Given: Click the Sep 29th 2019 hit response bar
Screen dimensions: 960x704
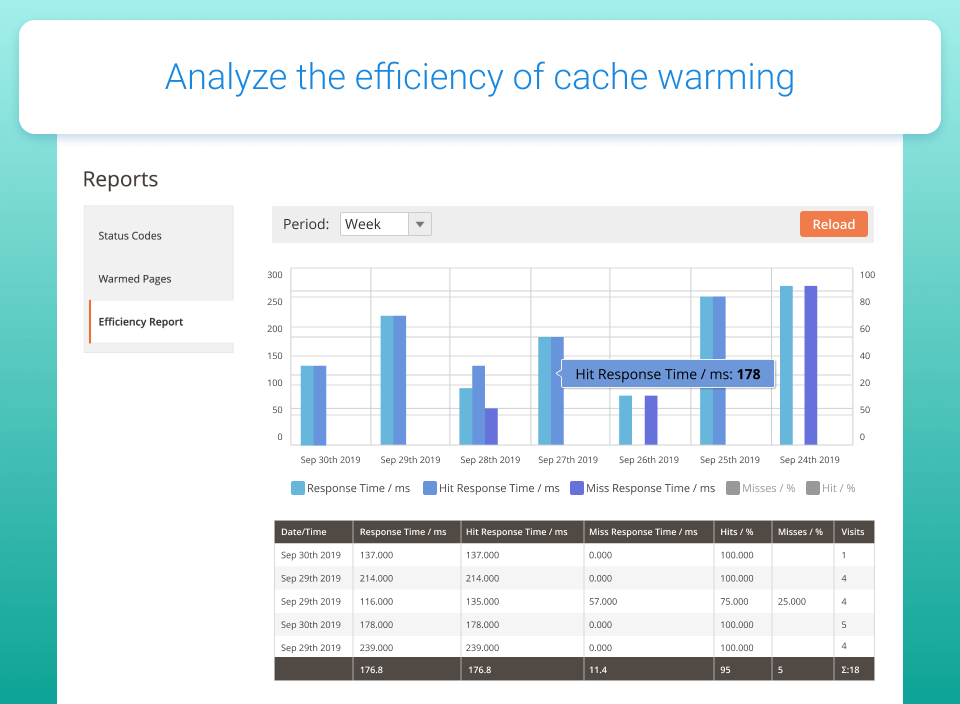Looking at the screenshot, I should [400, 380].
